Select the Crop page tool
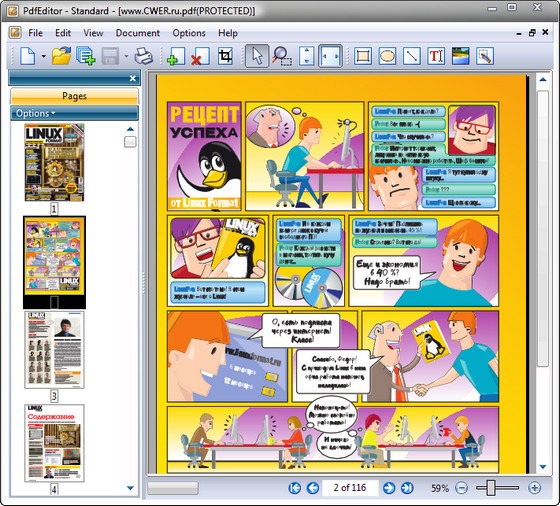 [x=225, y=56]
